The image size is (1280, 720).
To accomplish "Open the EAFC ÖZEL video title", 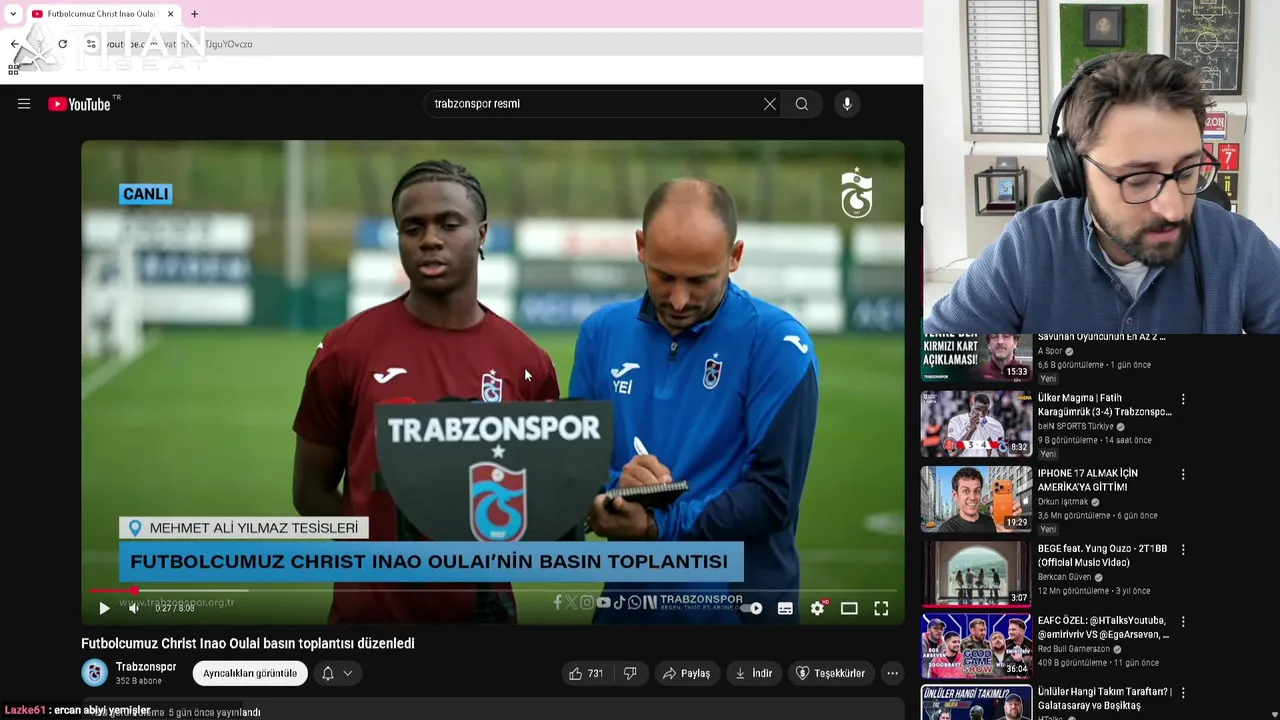I will [x=1103, y=627].
